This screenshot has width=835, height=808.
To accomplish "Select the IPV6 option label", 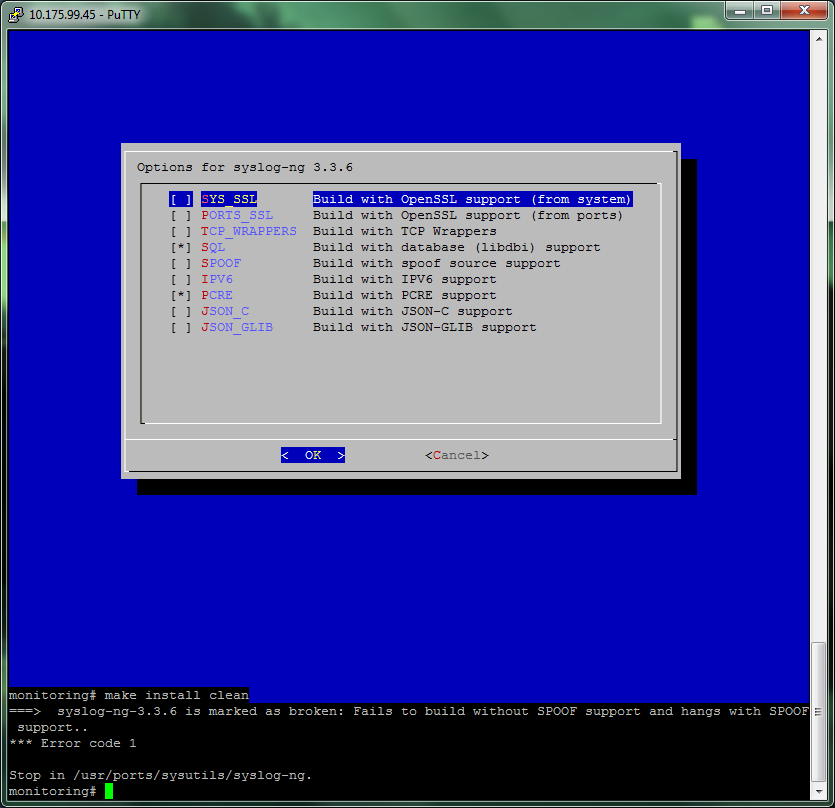I will (217, 279).
